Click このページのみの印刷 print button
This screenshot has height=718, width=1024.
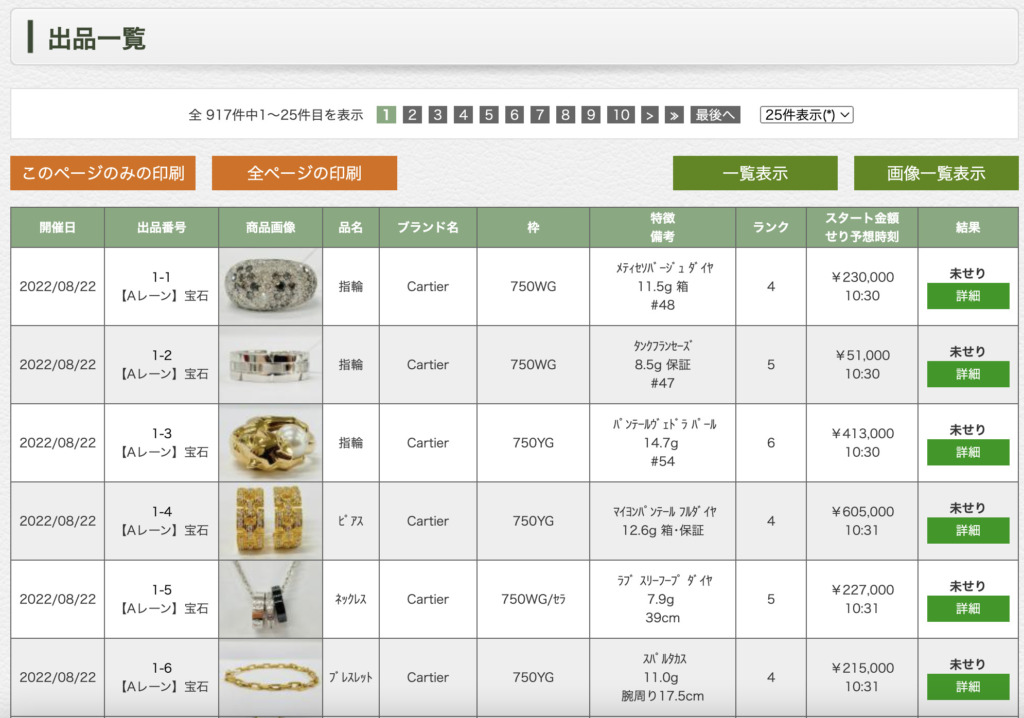[103, 173]
